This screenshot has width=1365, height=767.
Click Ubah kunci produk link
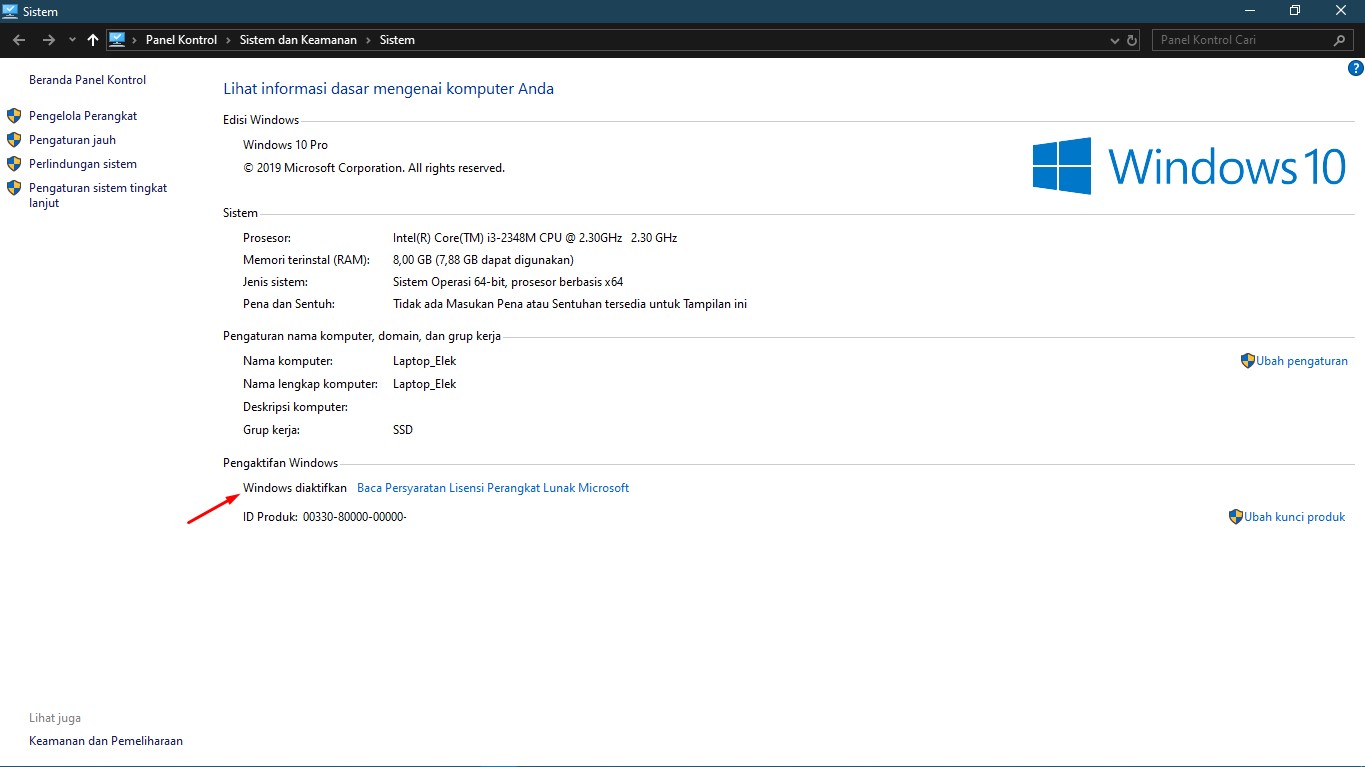[1294, 517]
